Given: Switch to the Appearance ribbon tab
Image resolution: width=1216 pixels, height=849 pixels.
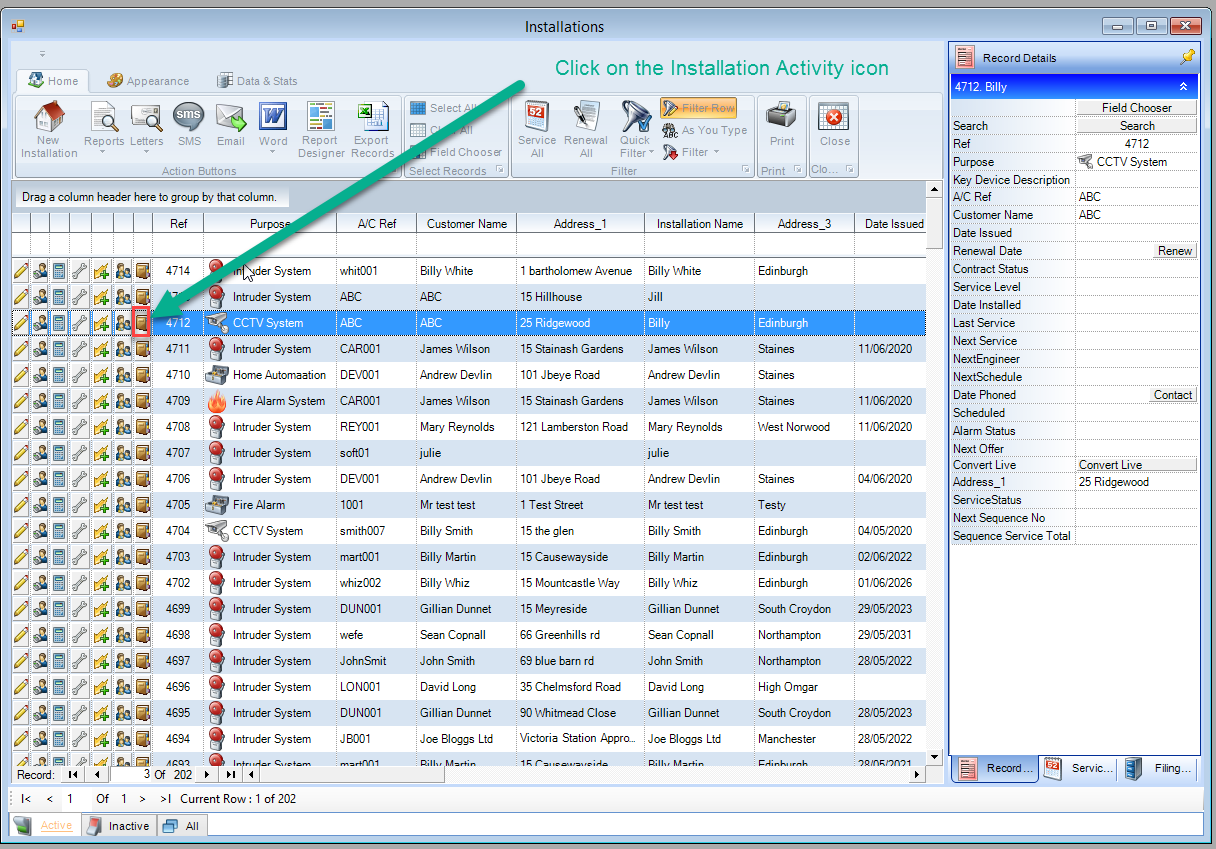Looking at the screenshot, I should click(148, 81).
